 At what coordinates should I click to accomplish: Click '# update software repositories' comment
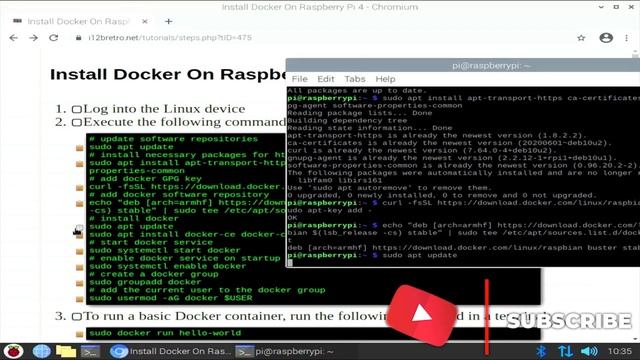pos(173,139)
